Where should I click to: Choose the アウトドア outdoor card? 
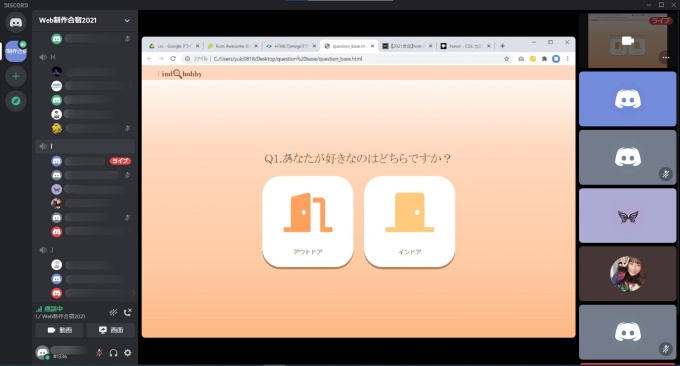pyautogui.click(x=307, y=222)
